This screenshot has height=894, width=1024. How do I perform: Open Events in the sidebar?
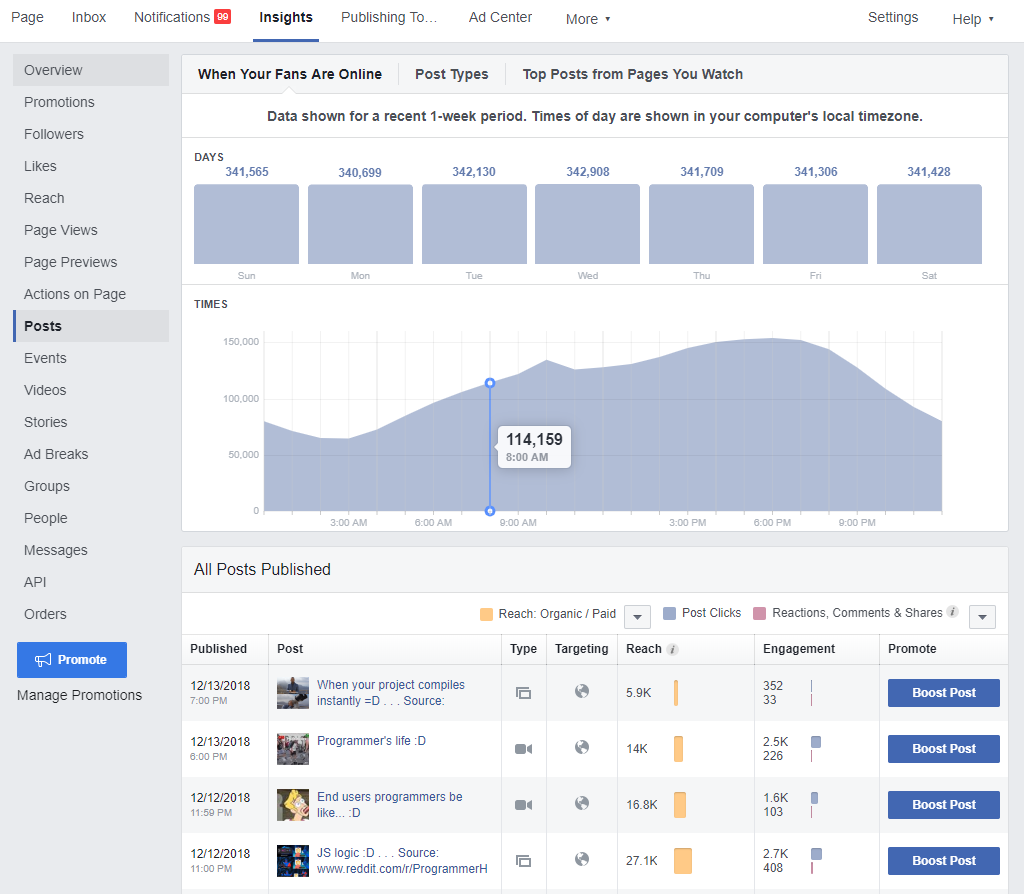[91, 358]
